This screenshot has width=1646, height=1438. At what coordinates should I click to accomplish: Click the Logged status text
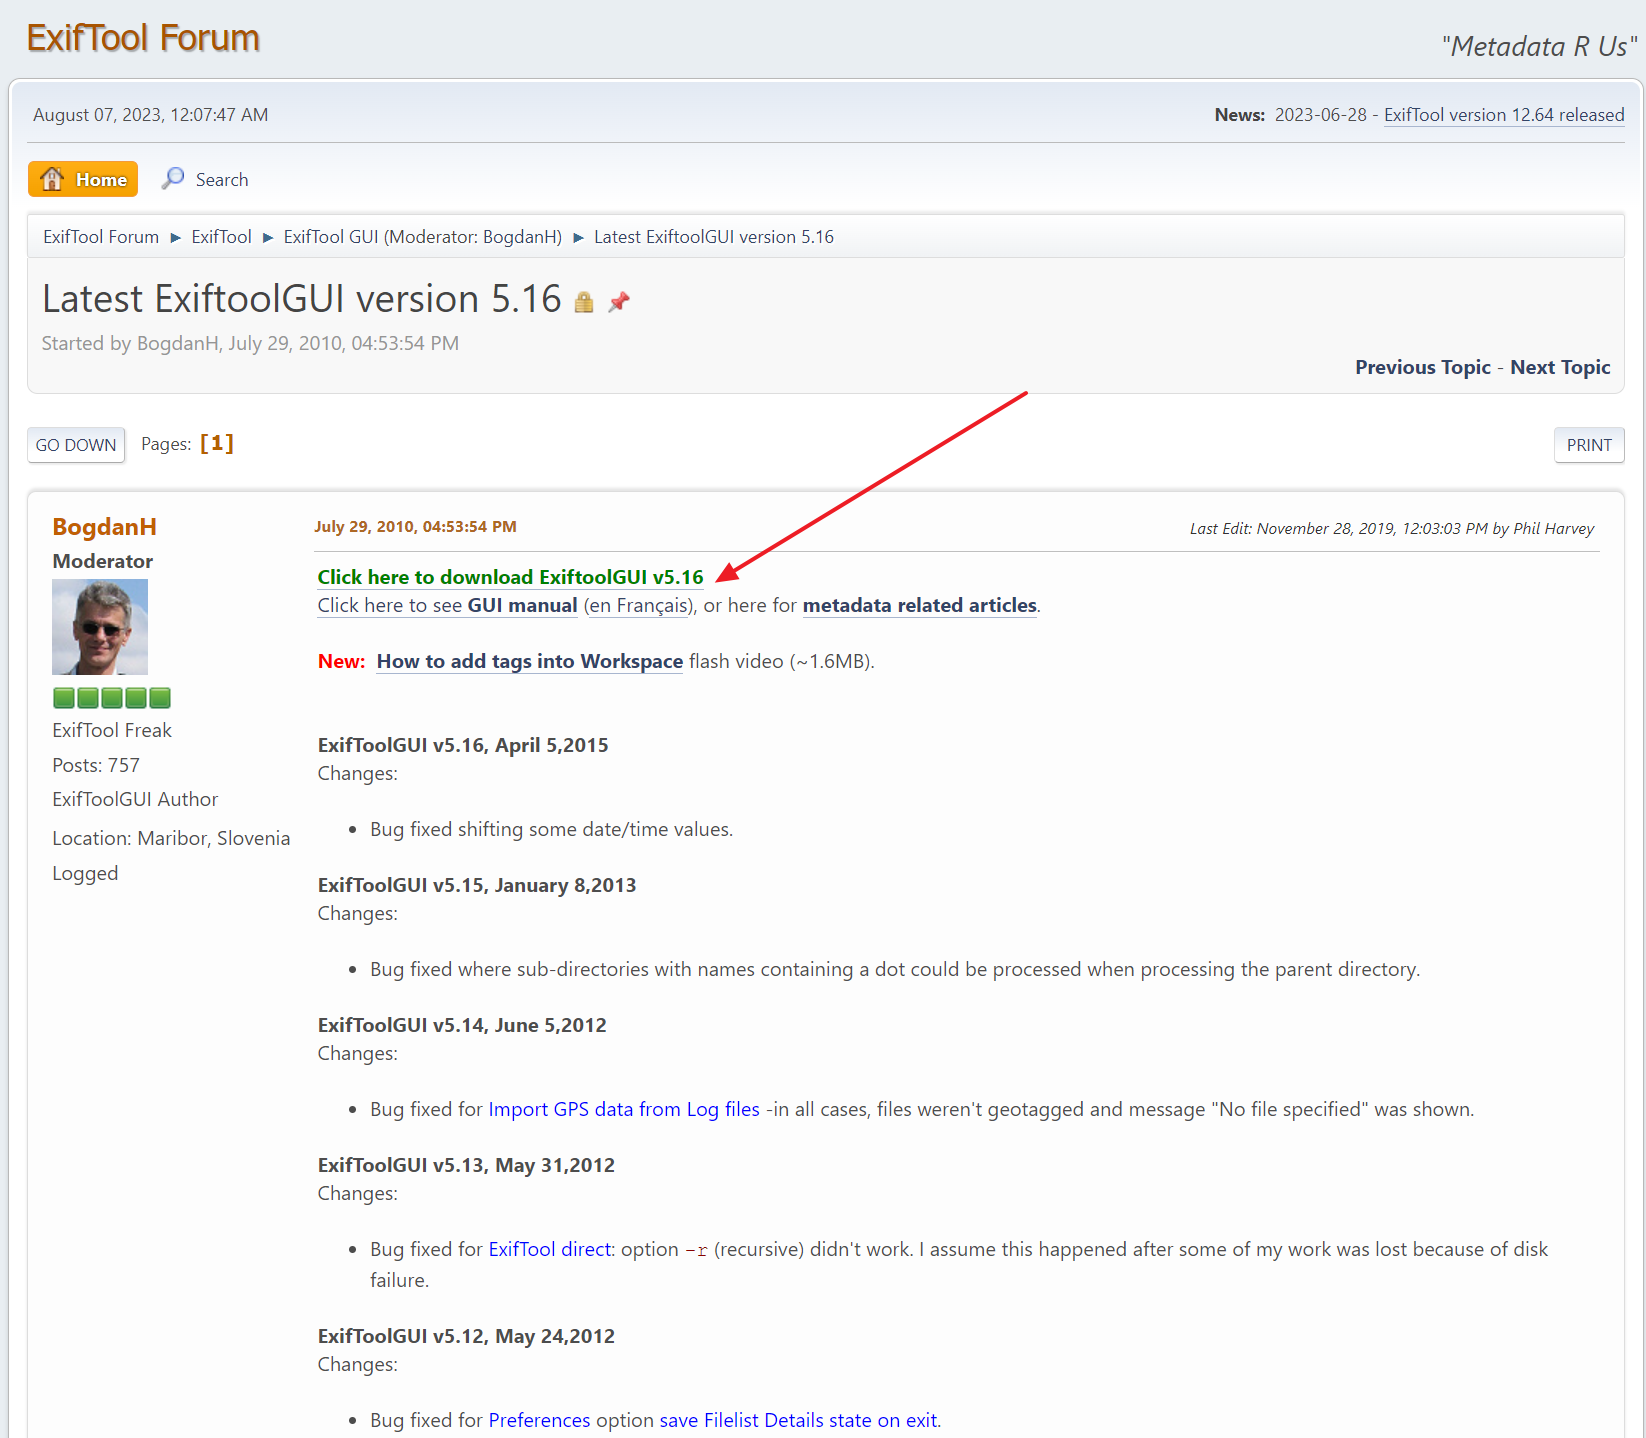[x=85, y=873]
